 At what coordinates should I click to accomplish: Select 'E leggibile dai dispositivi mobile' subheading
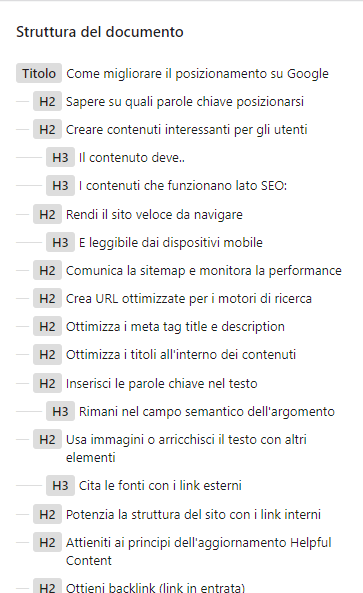click(x=171, y=242)
